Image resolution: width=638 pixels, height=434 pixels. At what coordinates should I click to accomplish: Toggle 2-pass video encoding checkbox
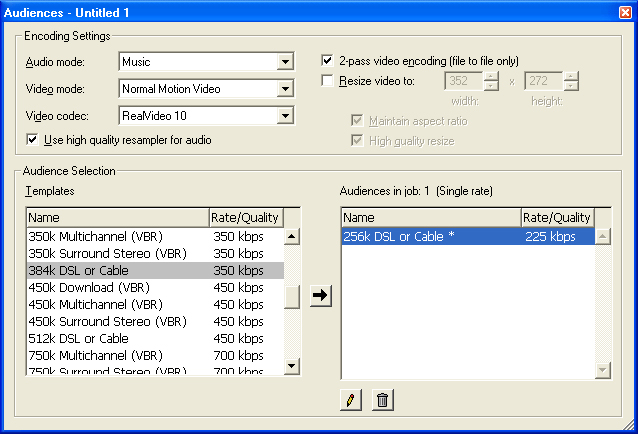(x=328, y=61)
